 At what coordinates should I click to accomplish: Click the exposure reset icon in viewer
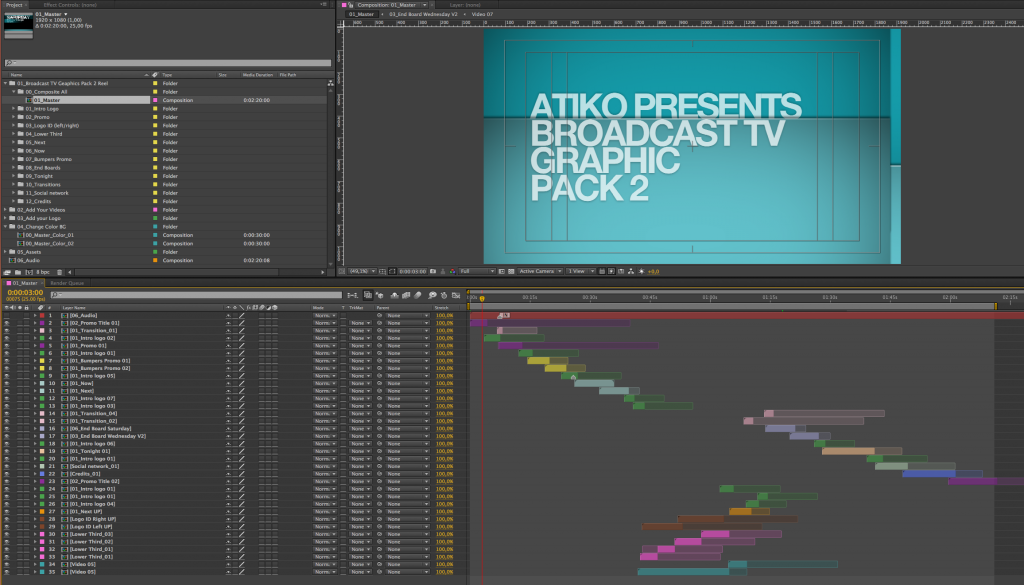pyautogui.click(x=642, y=271)
